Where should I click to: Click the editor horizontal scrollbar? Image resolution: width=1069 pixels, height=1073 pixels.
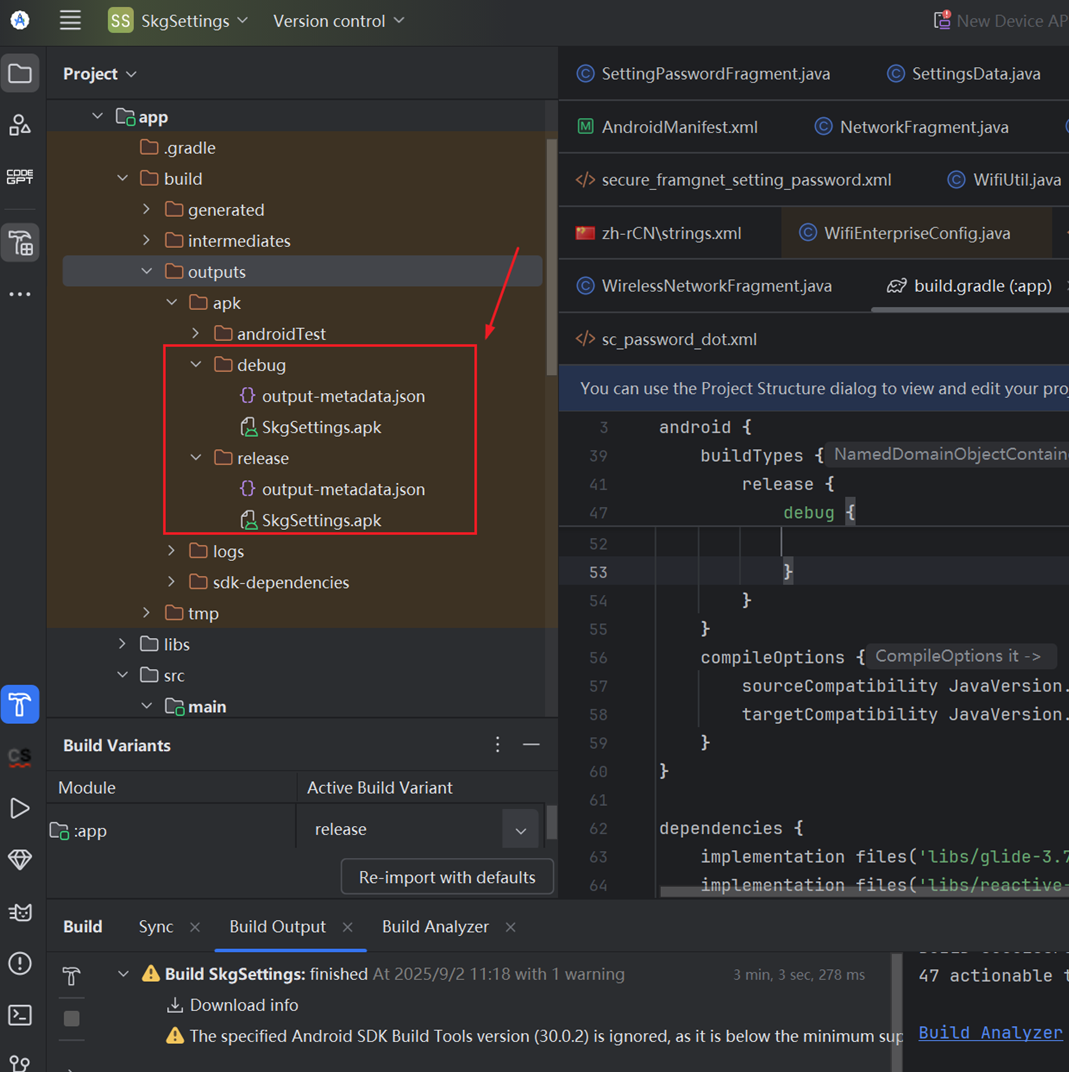click(x=864, y=892)
